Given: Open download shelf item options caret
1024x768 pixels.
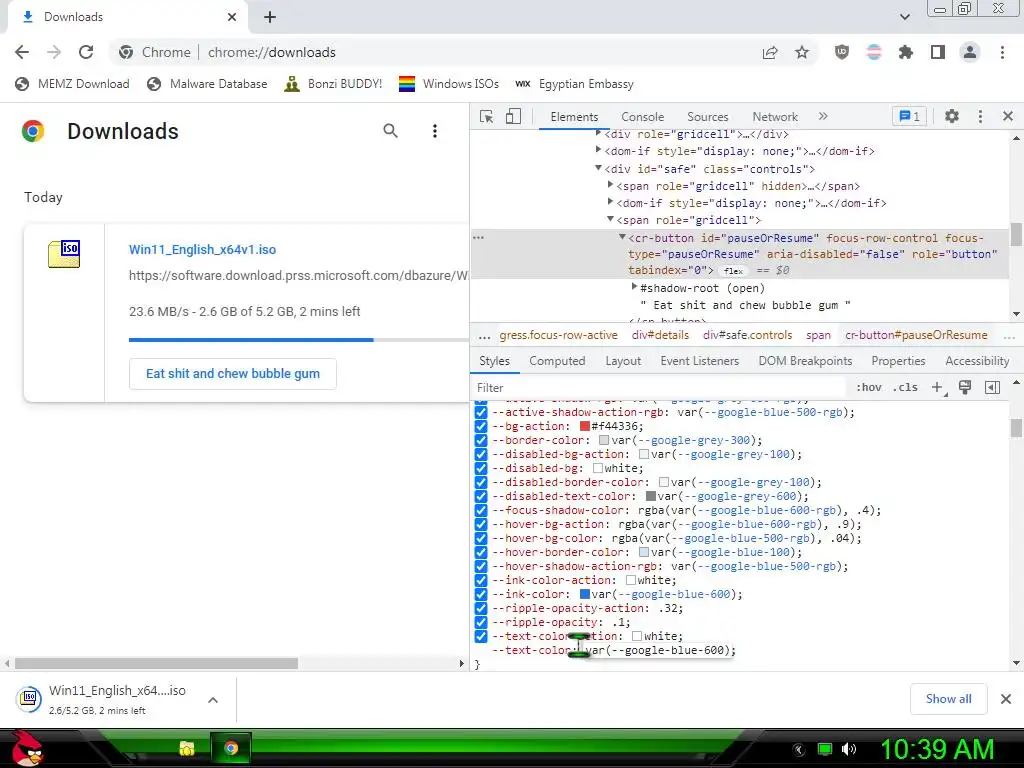Looking at the screenshot, I should coord(212,700).
